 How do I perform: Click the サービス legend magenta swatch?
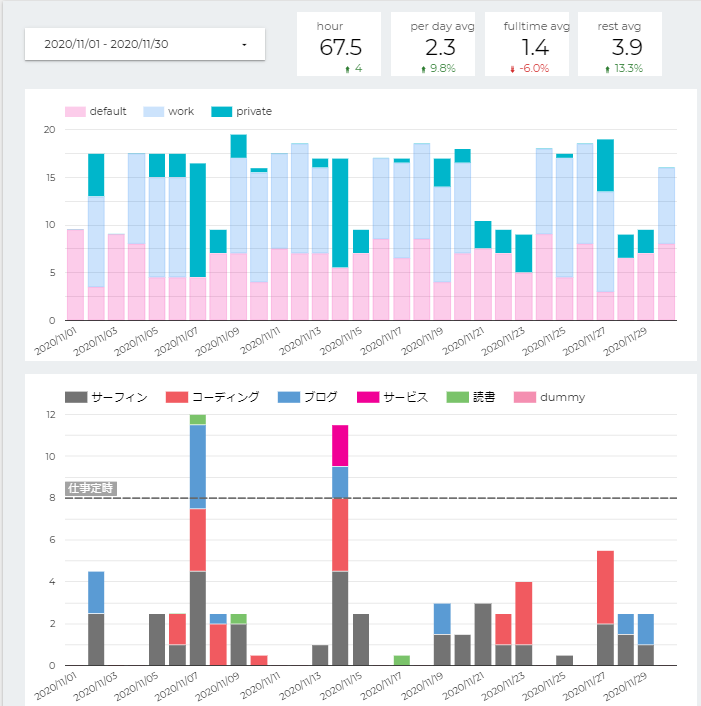pyautogui.click(x=368, y=397)
